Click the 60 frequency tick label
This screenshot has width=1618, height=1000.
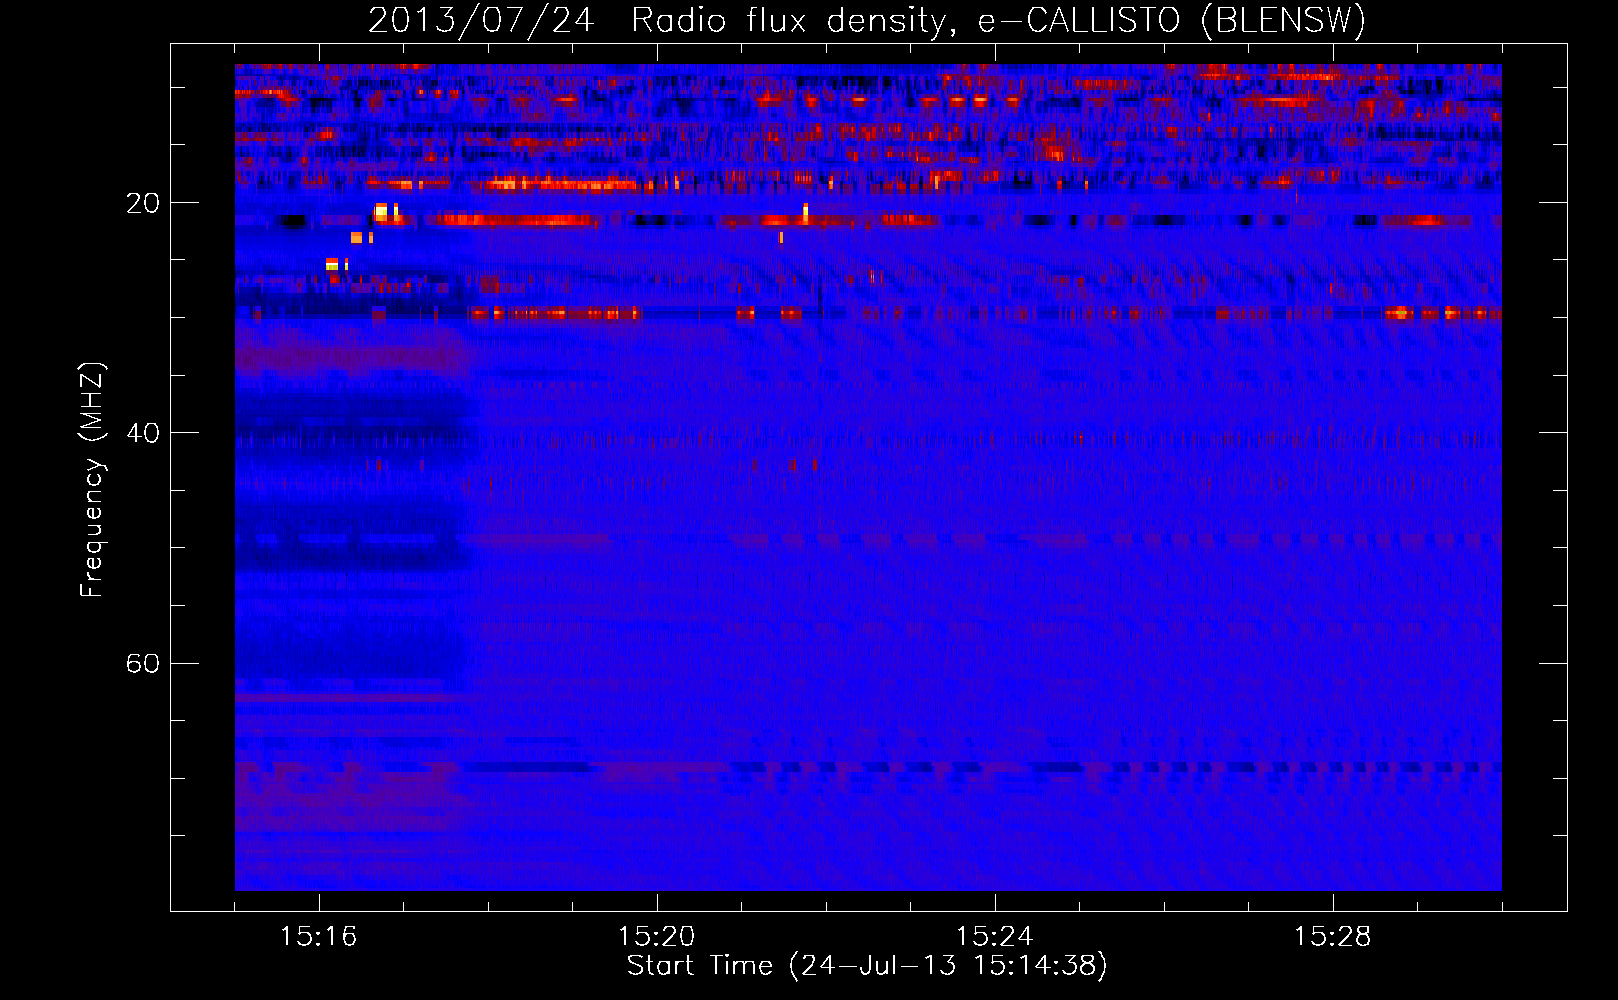(x=142, y=663)
